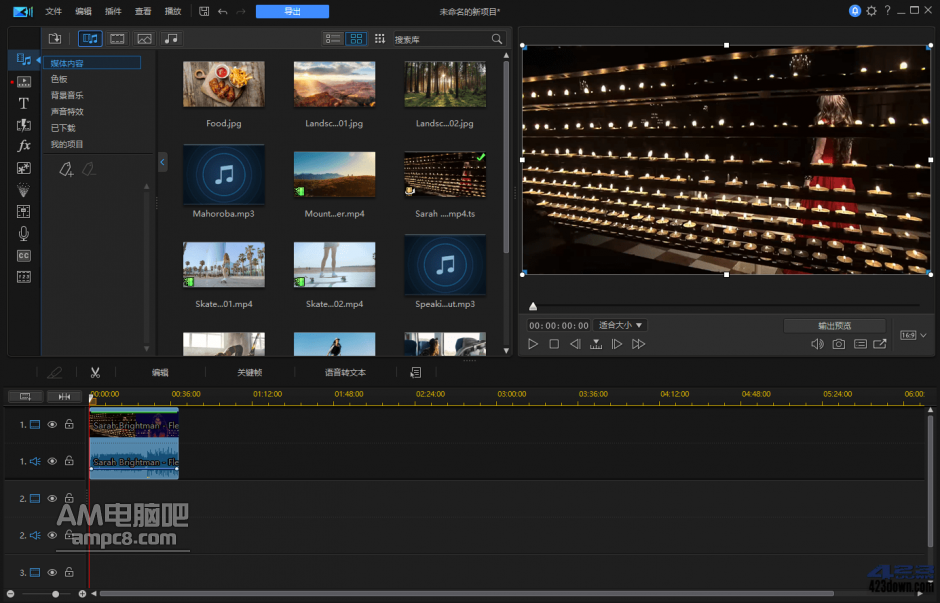This screenshot has width=940, height=603.
Task: Open the 查看 menu
Action: click(x=143, y=11)
